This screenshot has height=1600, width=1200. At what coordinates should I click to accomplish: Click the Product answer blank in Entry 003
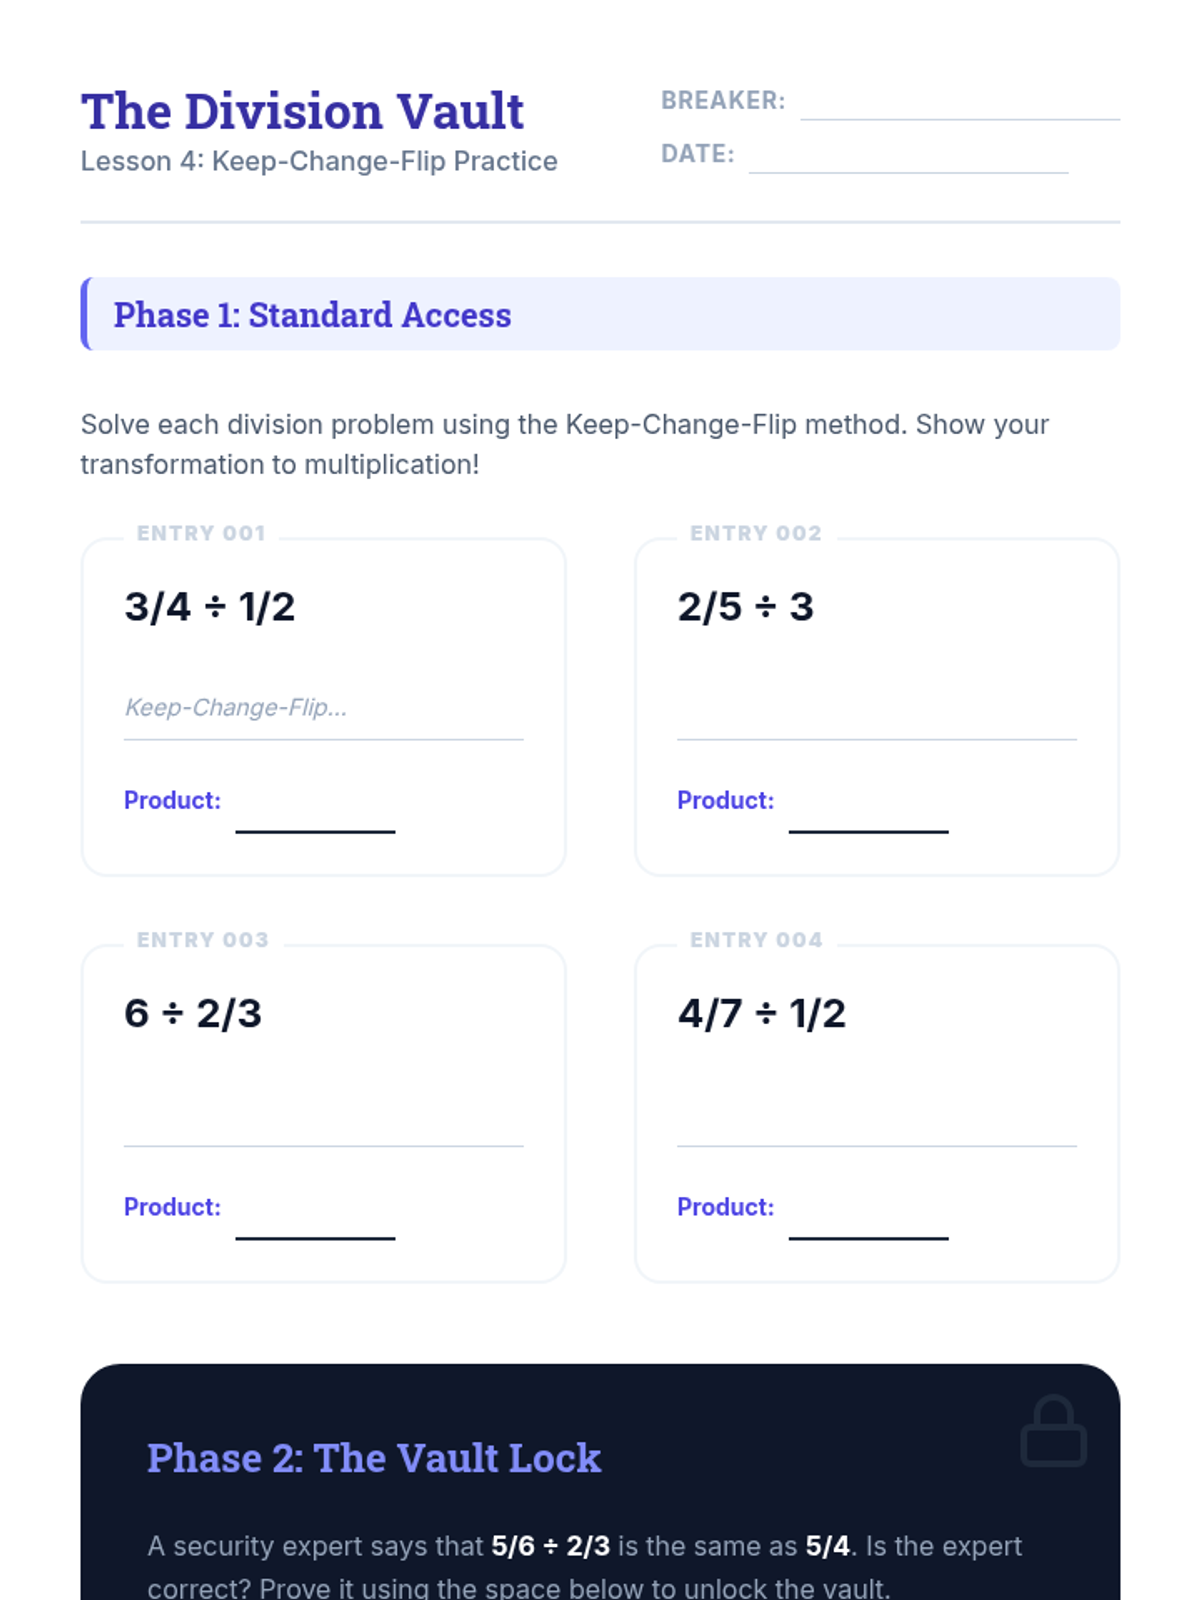tap(315, 1219)
